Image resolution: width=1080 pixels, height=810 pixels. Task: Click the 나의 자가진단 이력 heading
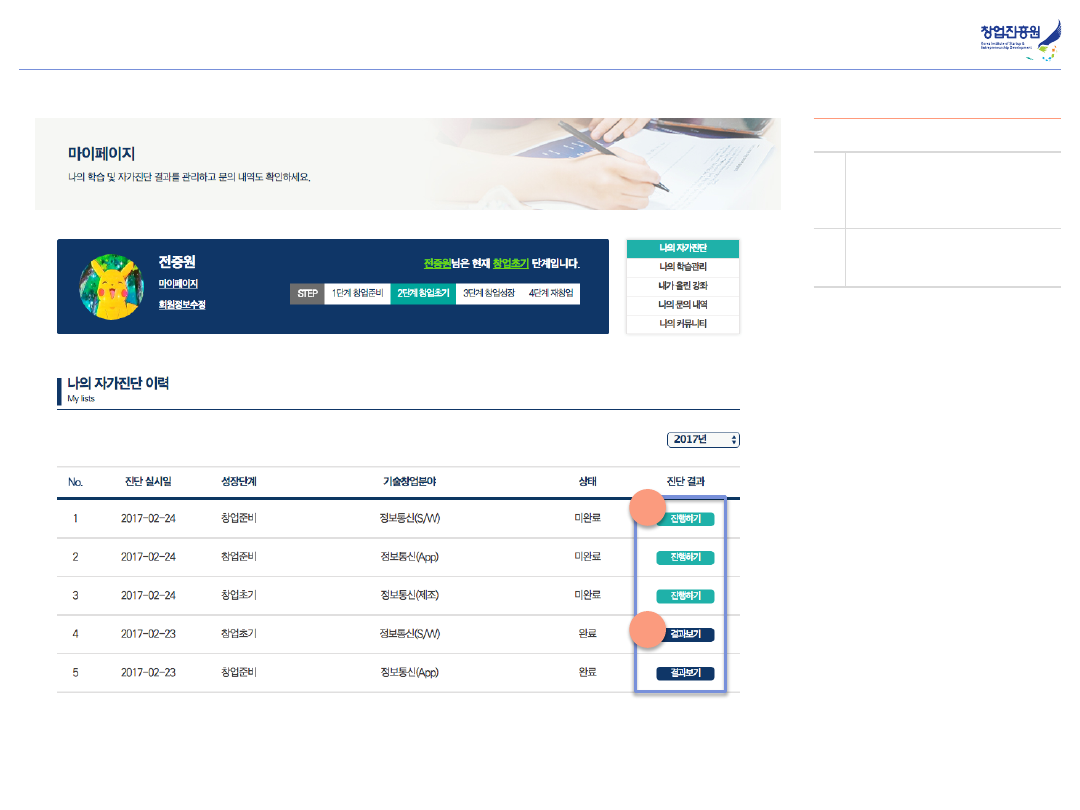coord(118,384)
